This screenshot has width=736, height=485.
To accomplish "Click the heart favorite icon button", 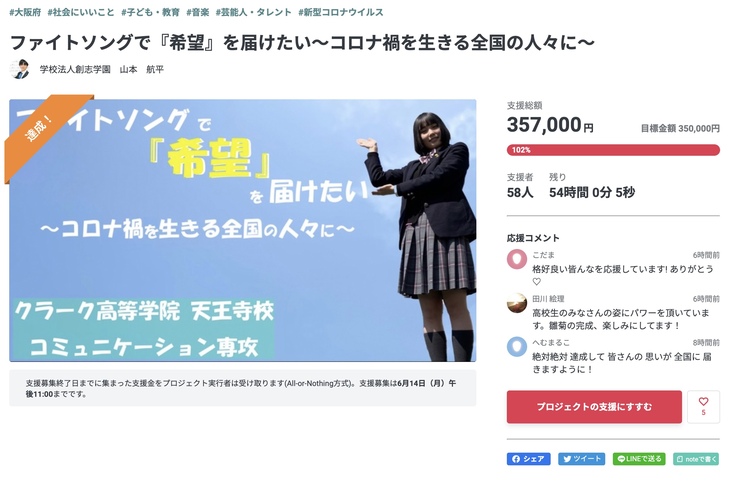I will (703, 407).
